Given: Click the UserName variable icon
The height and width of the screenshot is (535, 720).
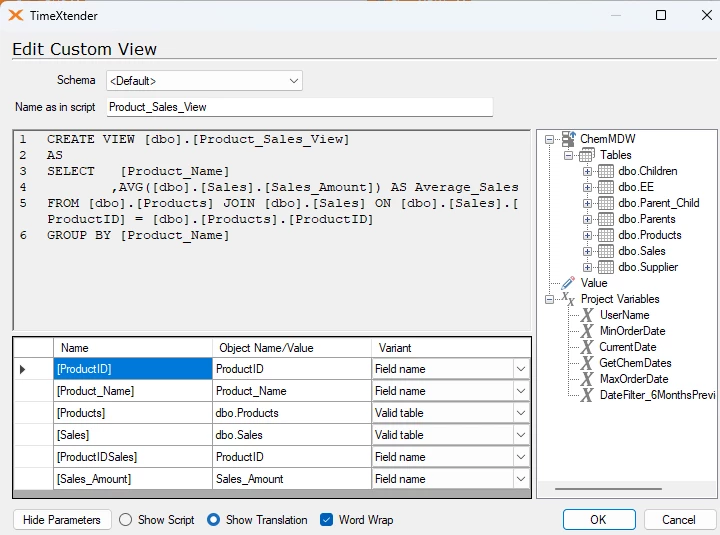Looking at the screenshot, I should point(587,315).
